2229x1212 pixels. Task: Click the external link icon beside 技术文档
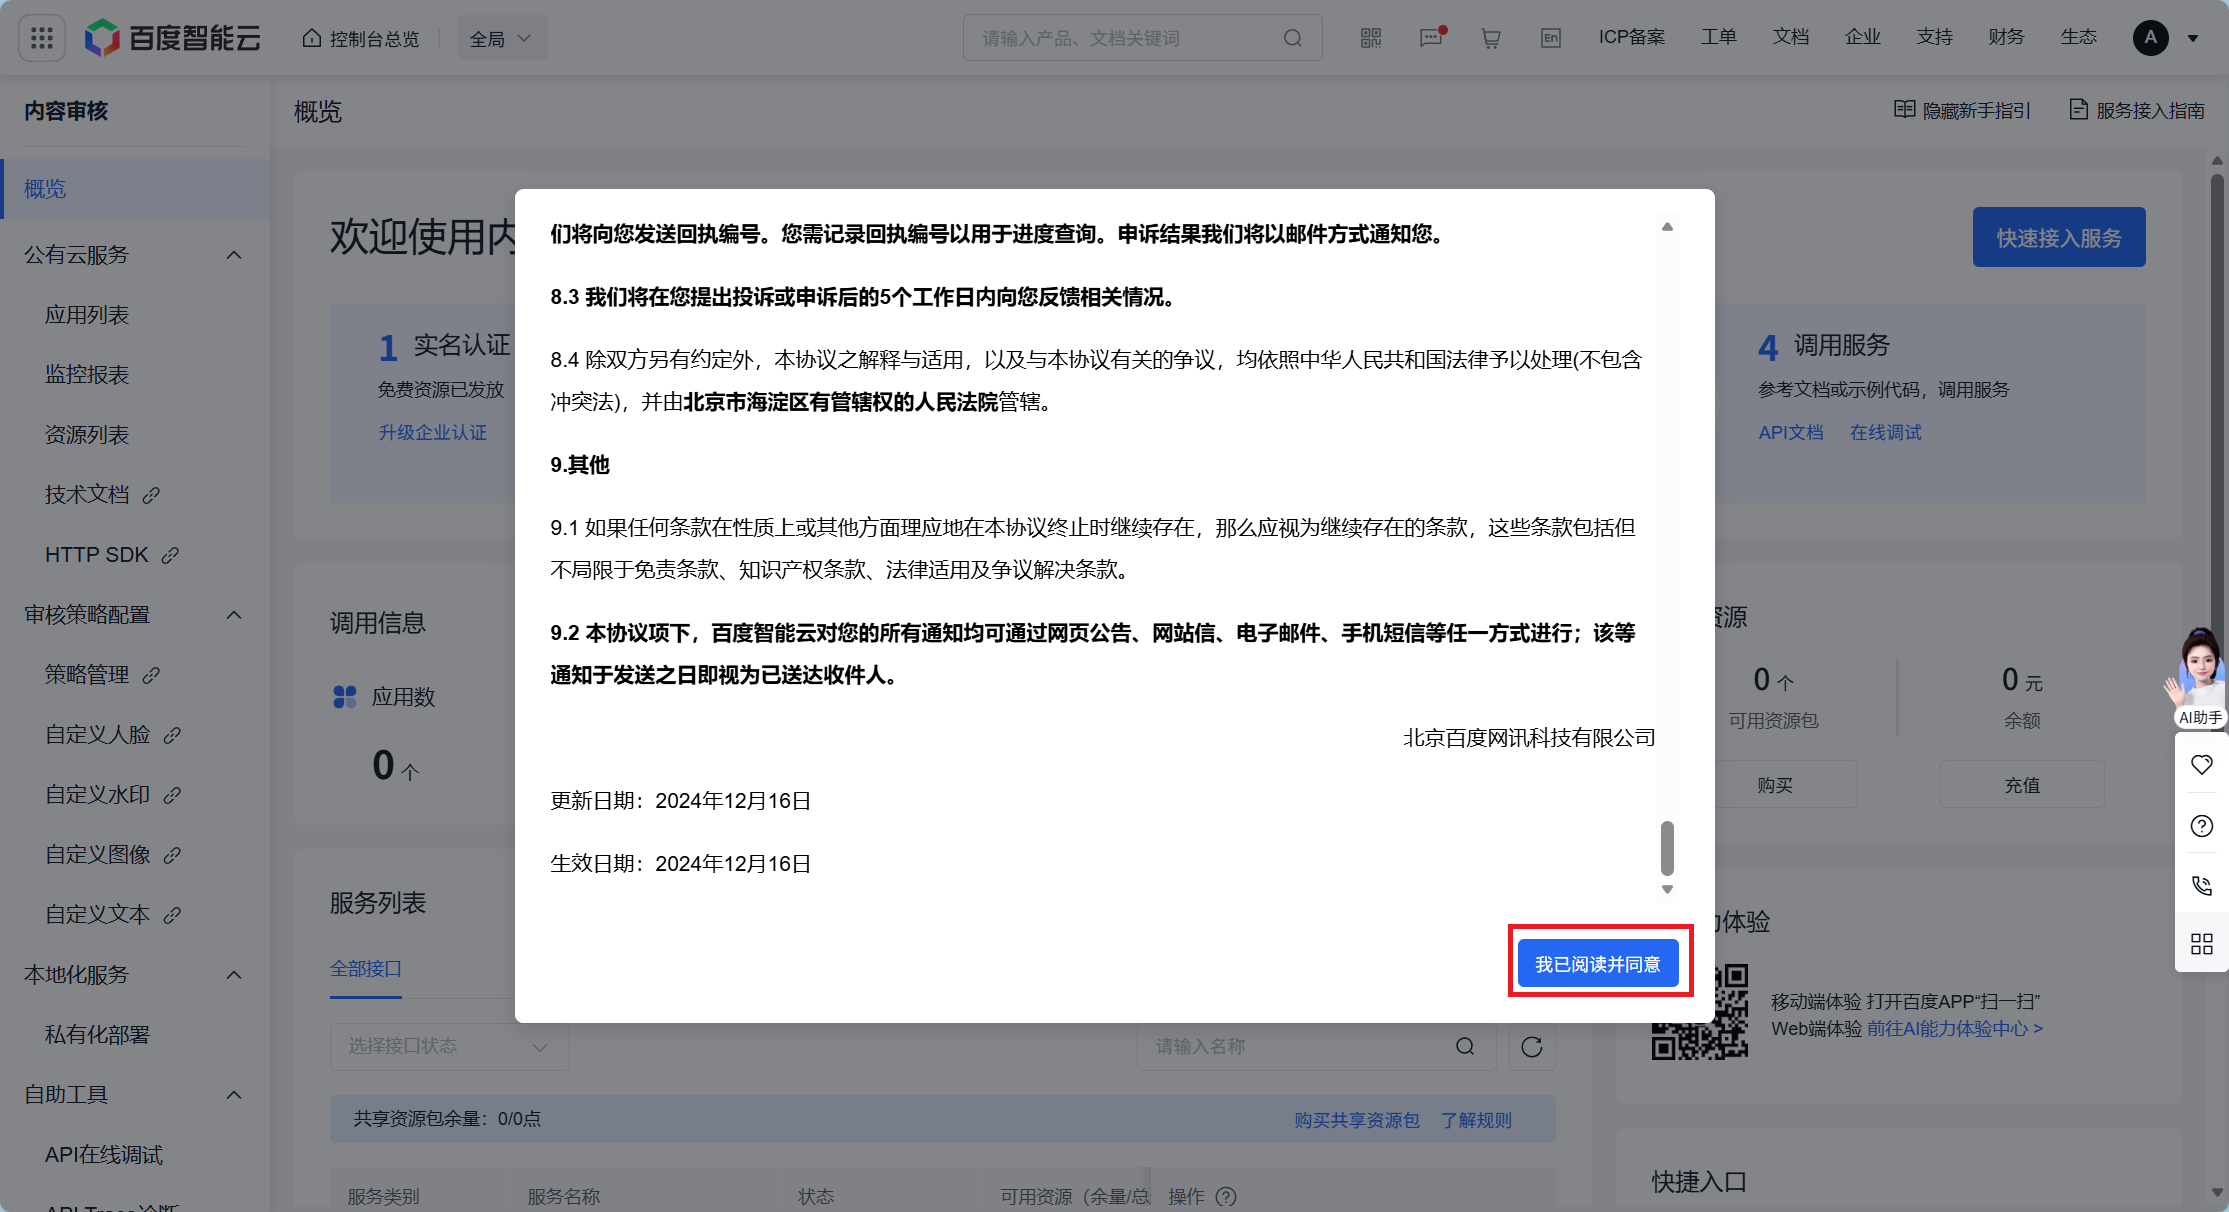(x=151, y=495)
